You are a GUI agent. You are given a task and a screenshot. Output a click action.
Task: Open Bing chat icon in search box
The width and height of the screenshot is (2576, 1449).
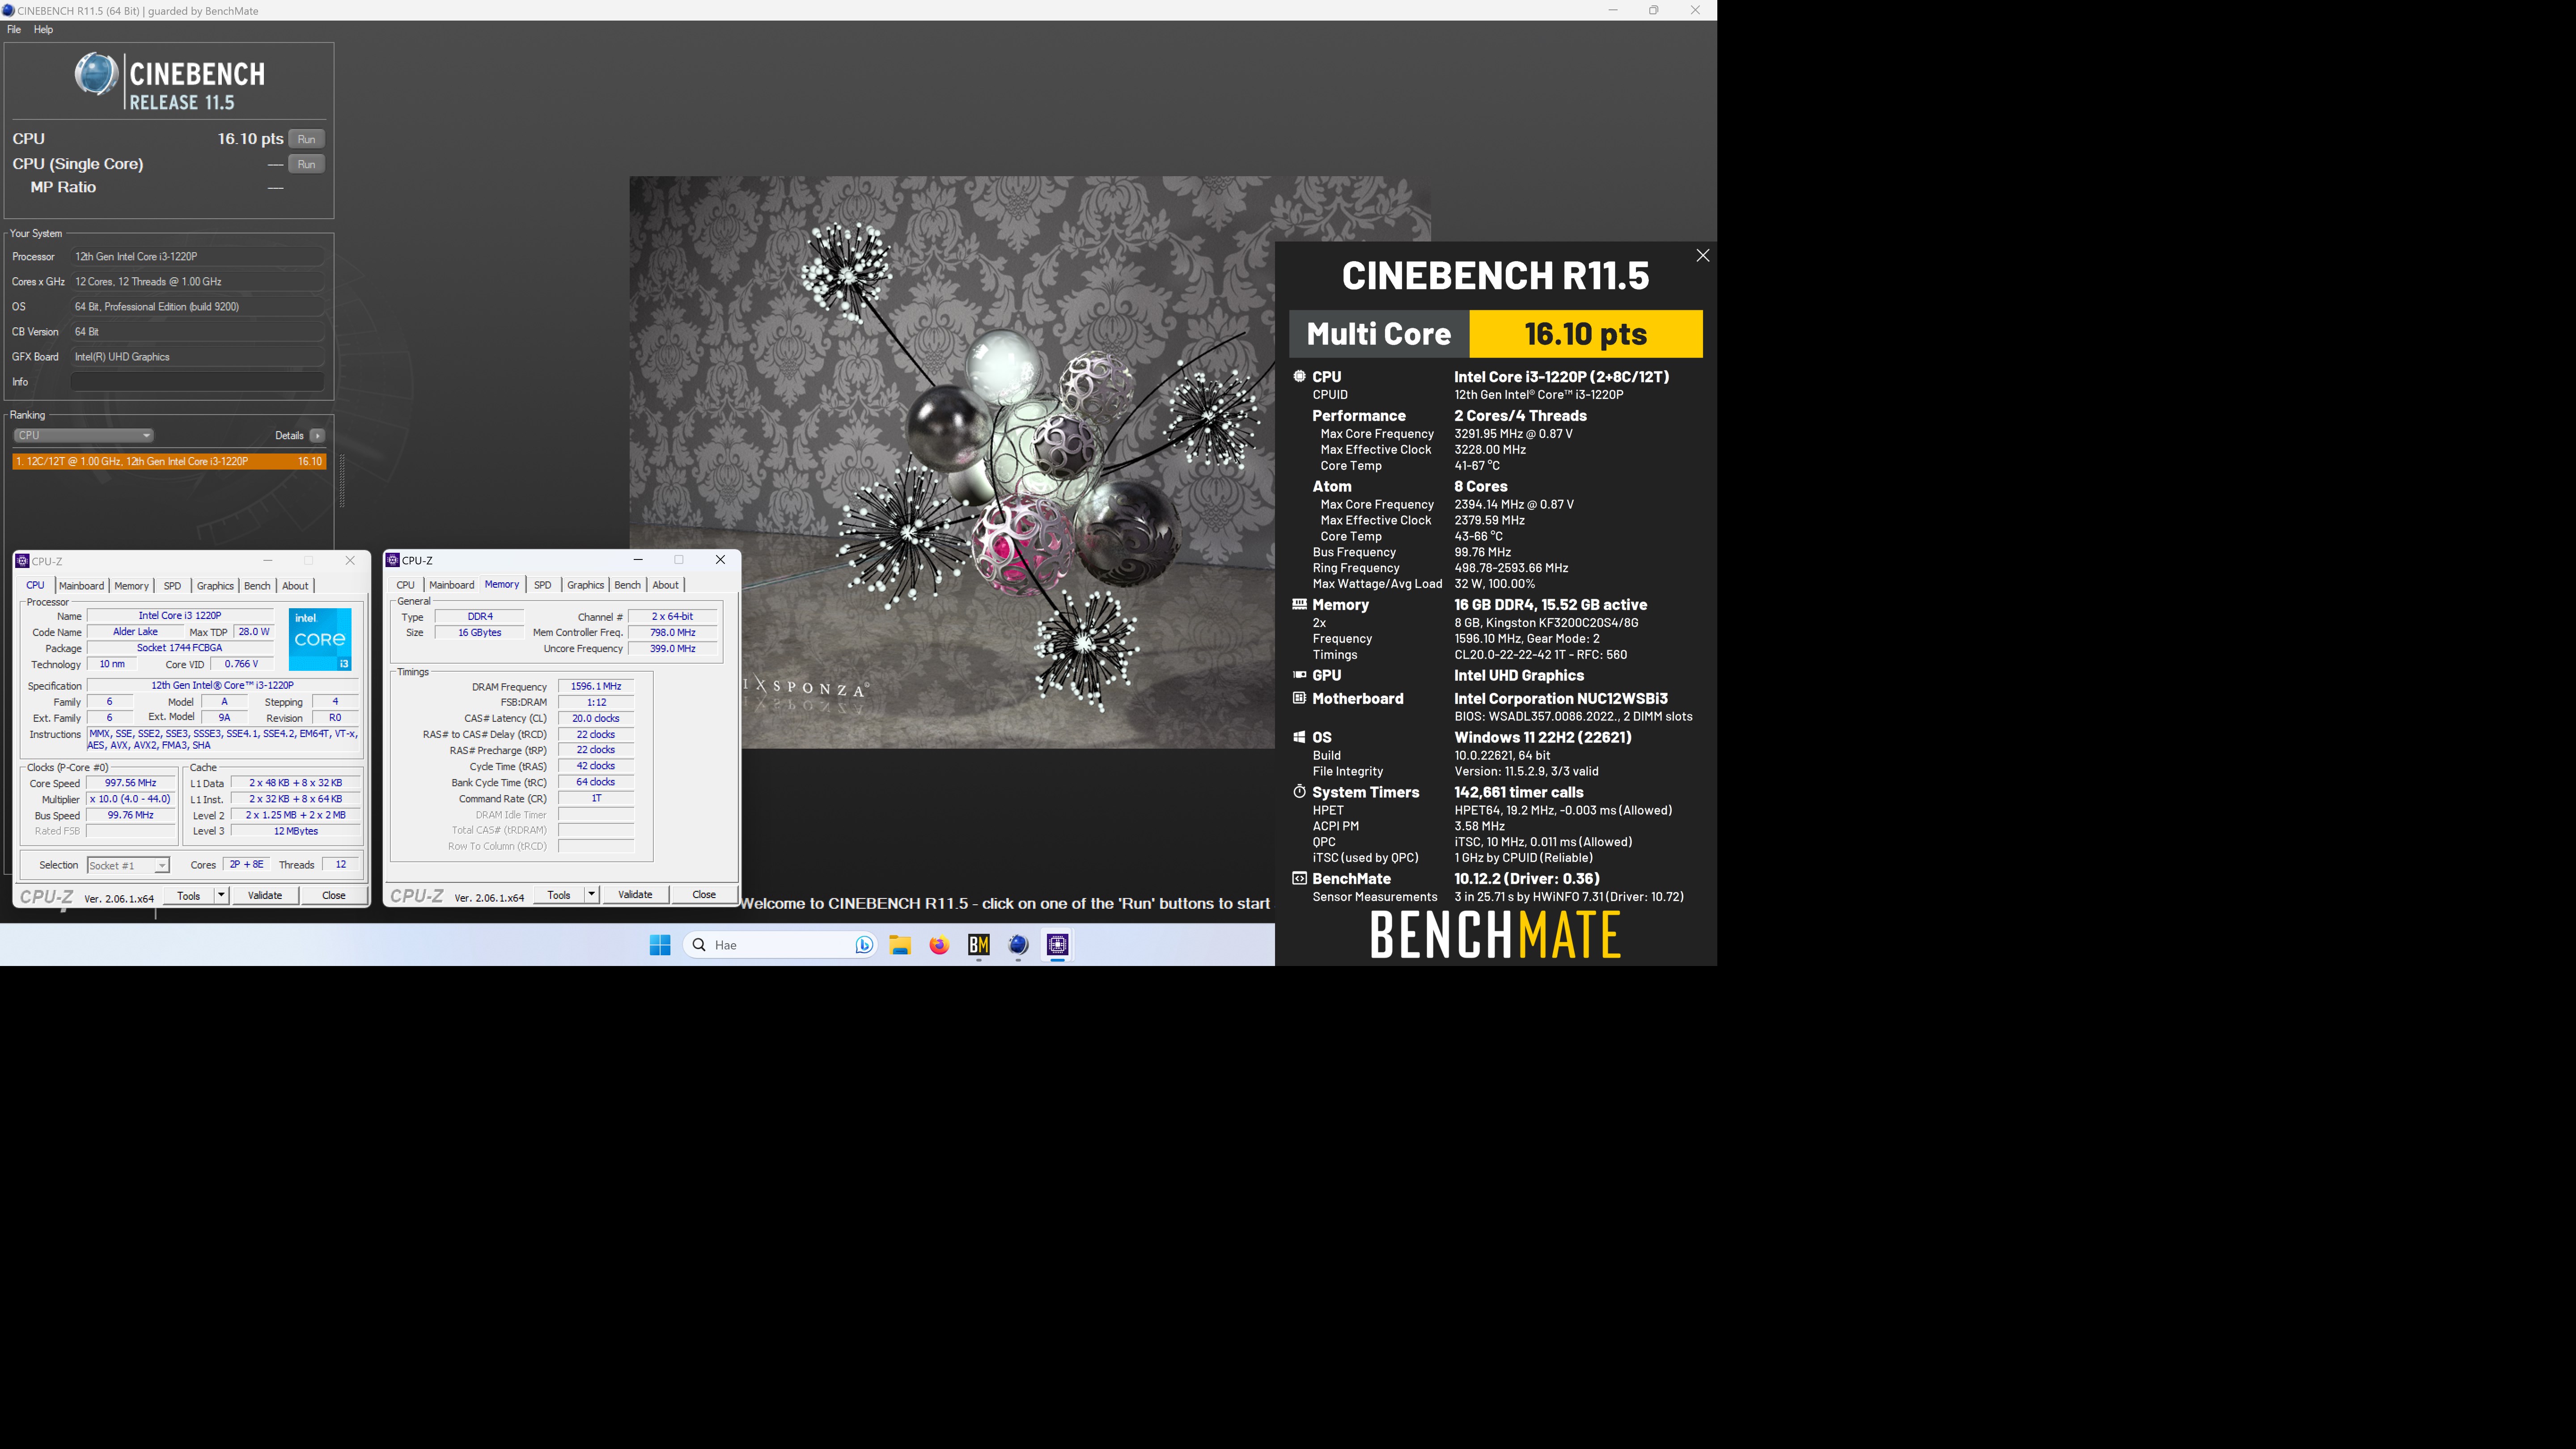[x=864, y=945]
